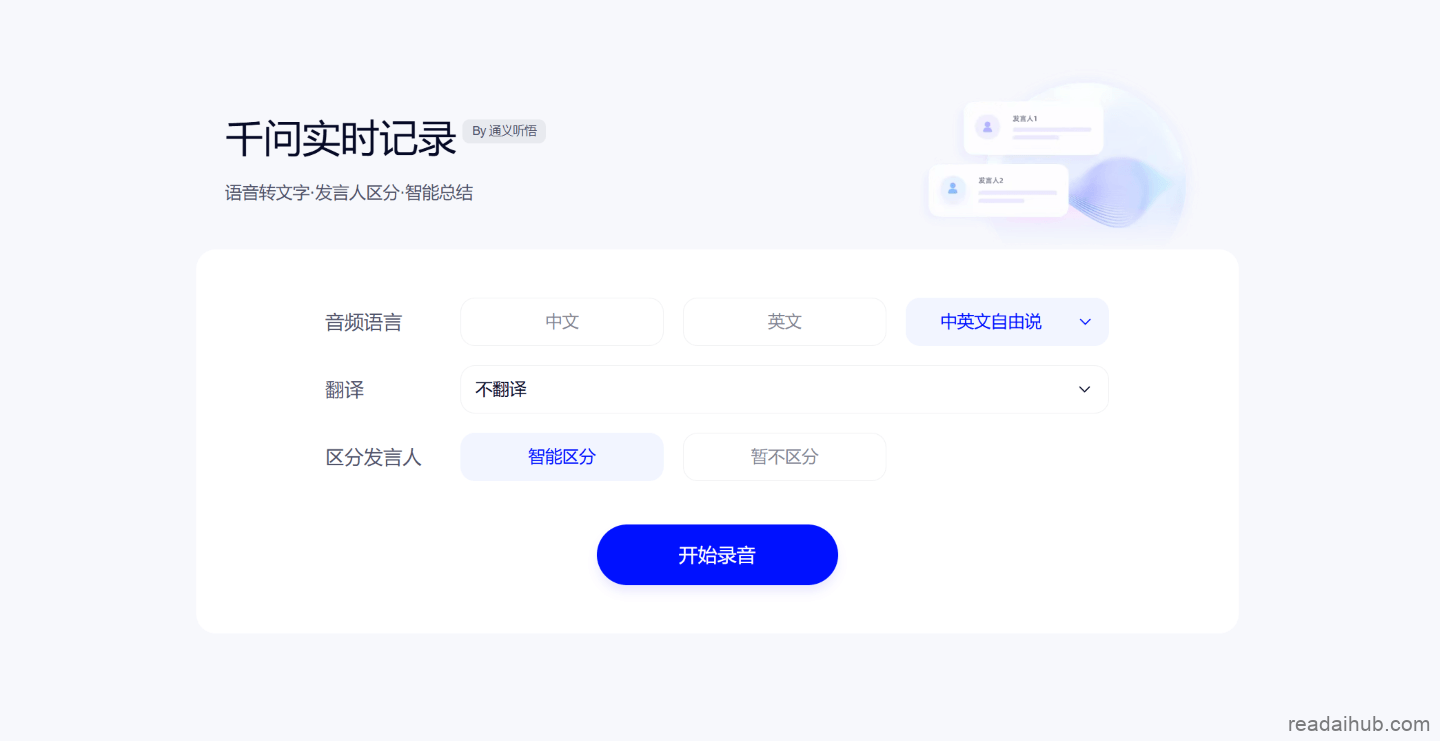The width and height of the screenshot is (1440, 741).
Task: Select 中文 as audio language
Action: pyautogui.click(x=562, y=322)
